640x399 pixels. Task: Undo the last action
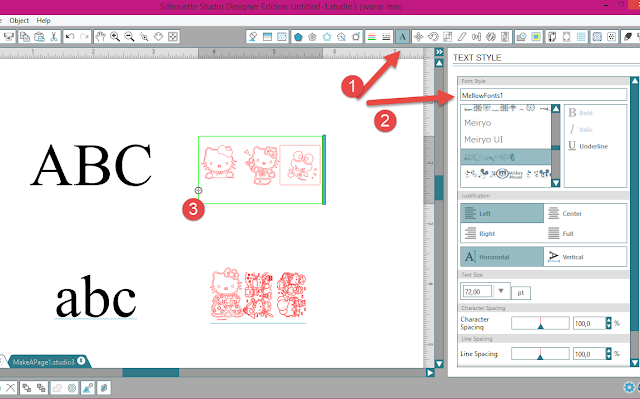(x=70, y=37)
